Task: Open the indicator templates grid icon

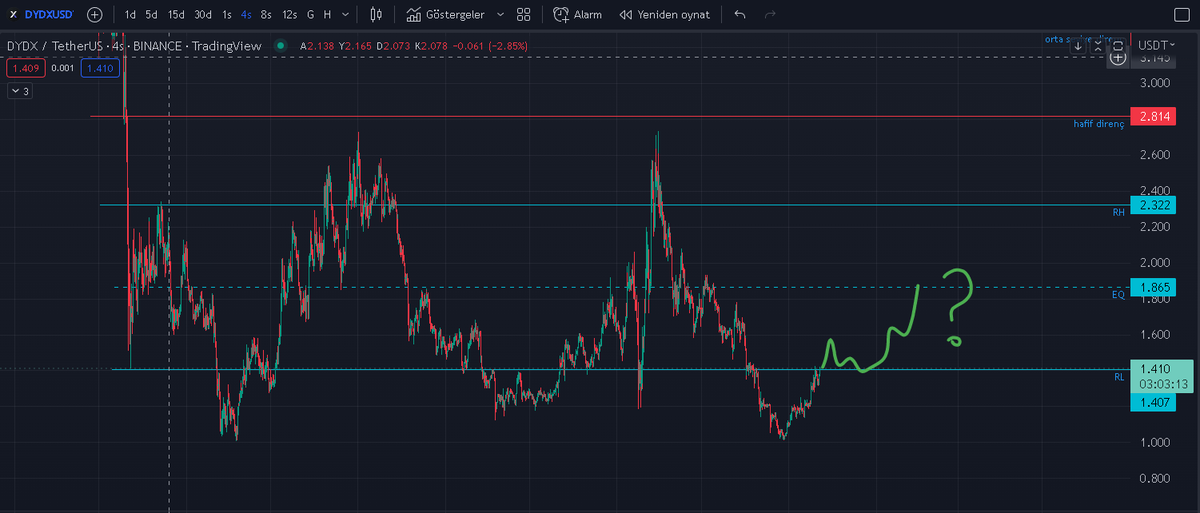Action: (x=524, y=15)
